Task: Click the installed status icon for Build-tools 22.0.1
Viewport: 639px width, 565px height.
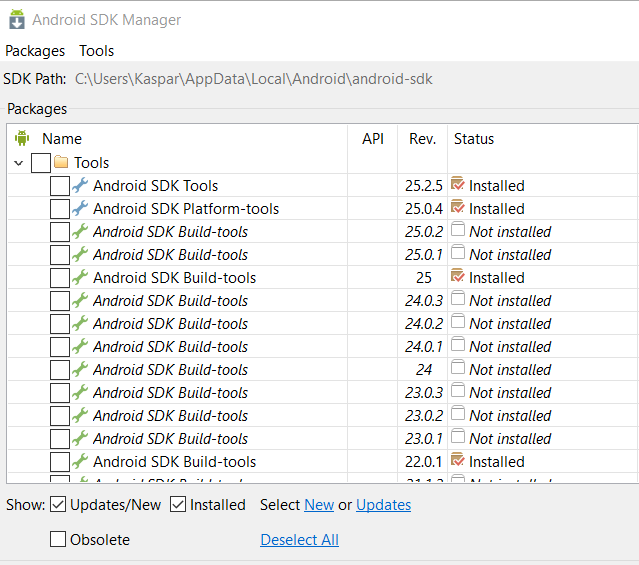Action: (458, 460)
